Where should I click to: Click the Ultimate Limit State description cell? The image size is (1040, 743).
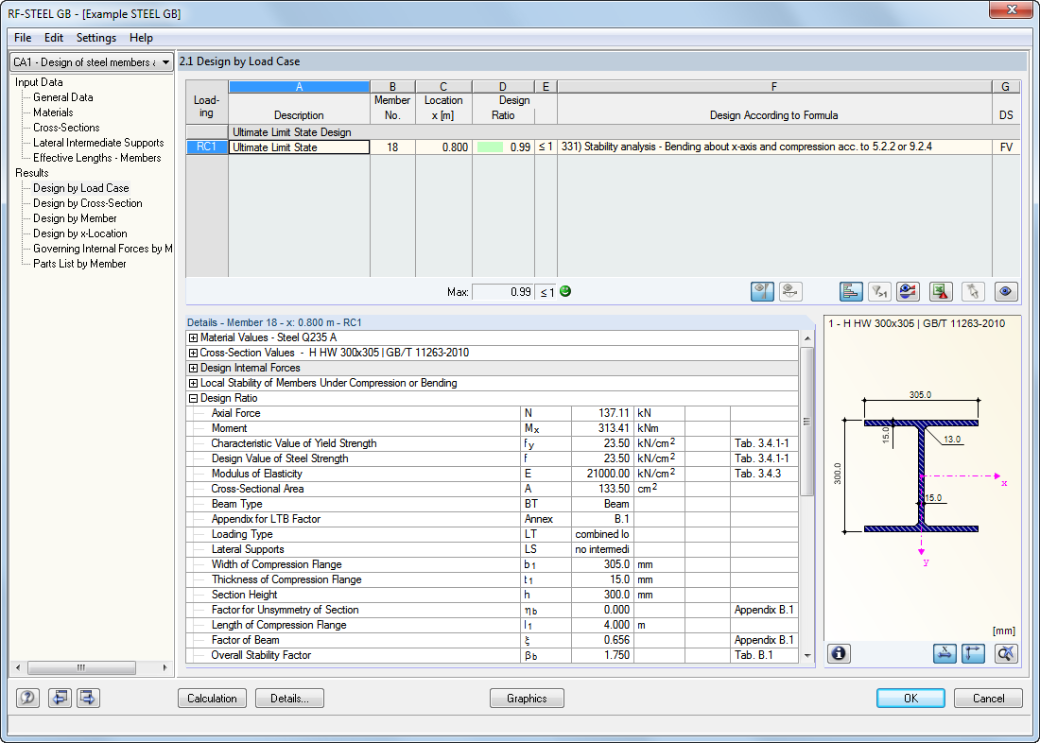[299, 147]
